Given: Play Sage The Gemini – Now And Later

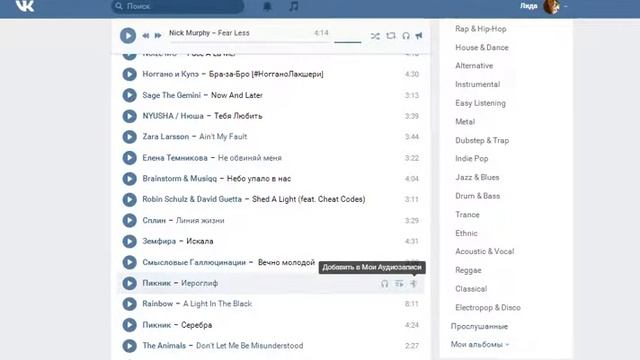Looking at the screenshot, I should 129,95.
